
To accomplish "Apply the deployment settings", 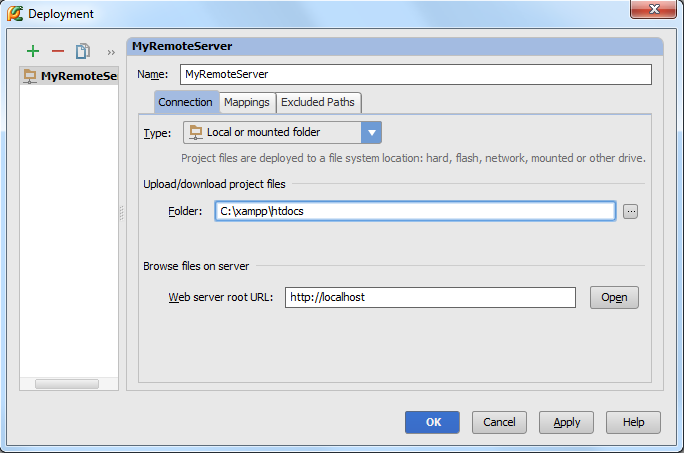I will pos(566,422).
